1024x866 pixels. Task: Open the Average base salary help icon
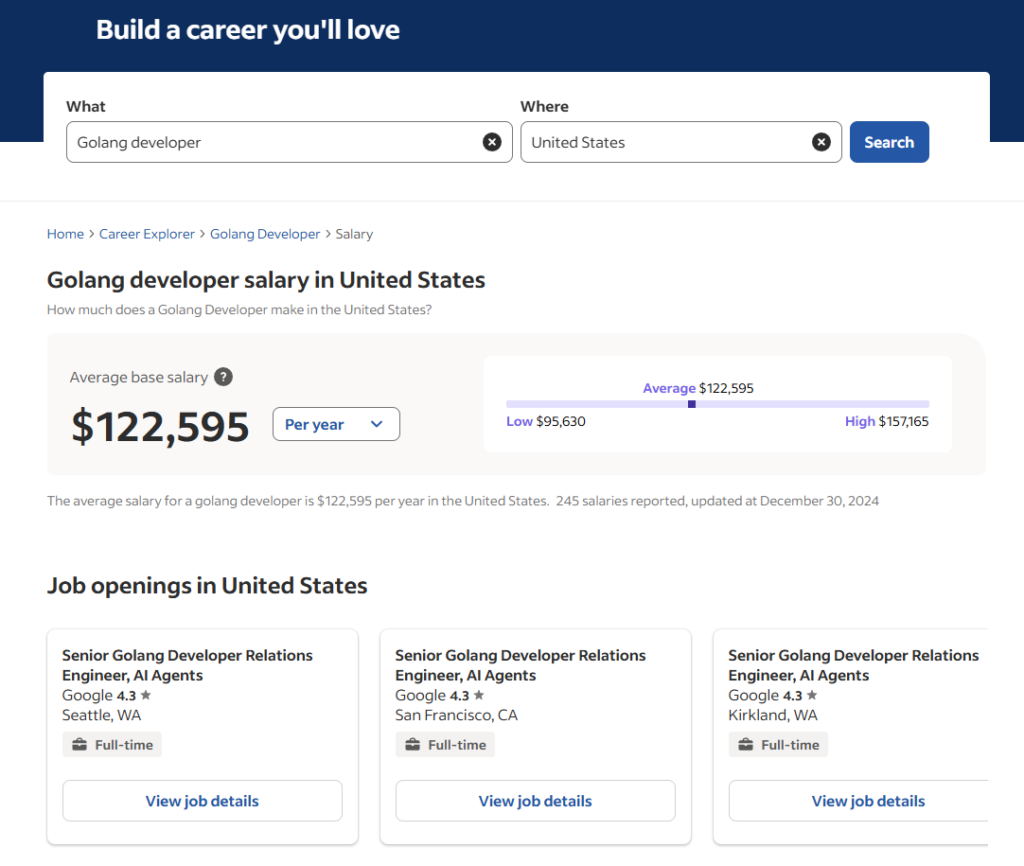223,377
